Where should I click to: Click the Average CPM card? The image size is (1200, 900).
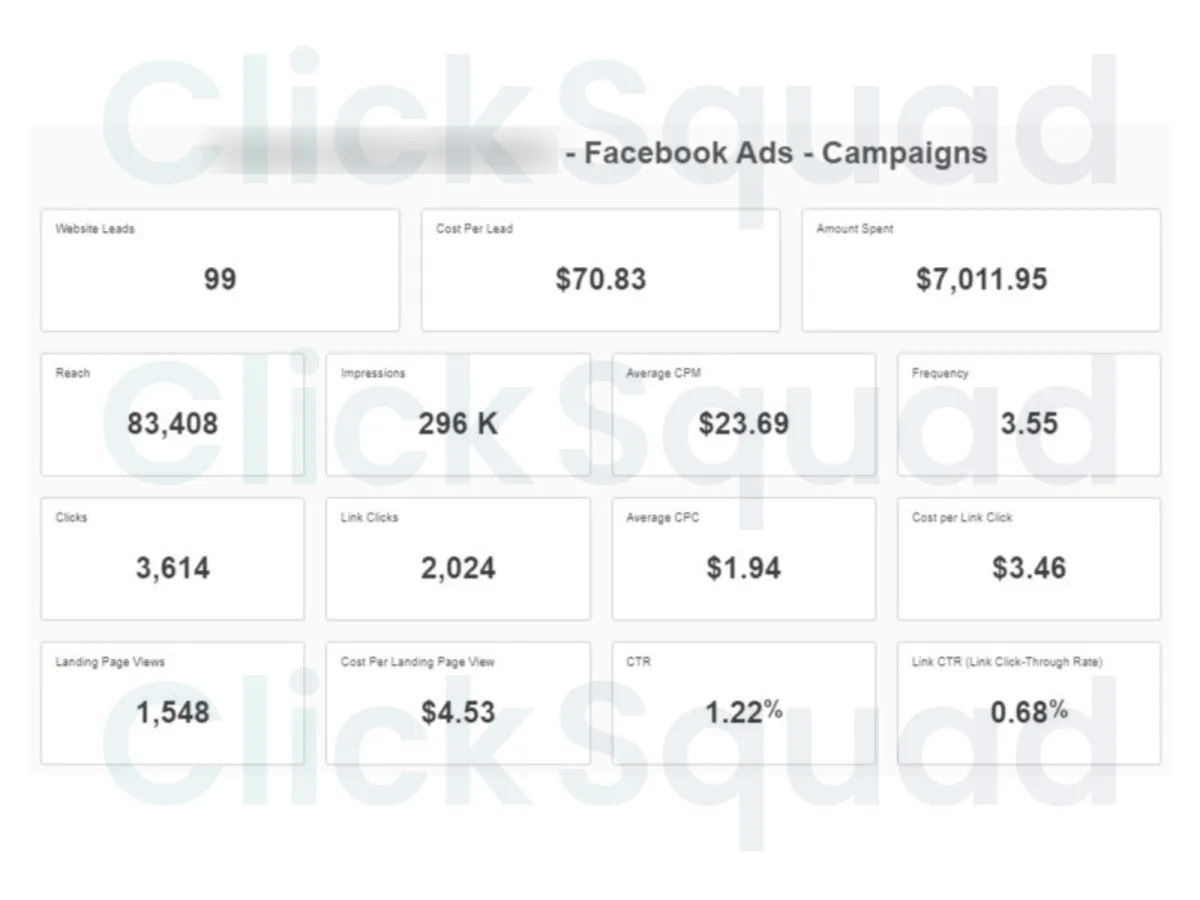tap(743, 415)
